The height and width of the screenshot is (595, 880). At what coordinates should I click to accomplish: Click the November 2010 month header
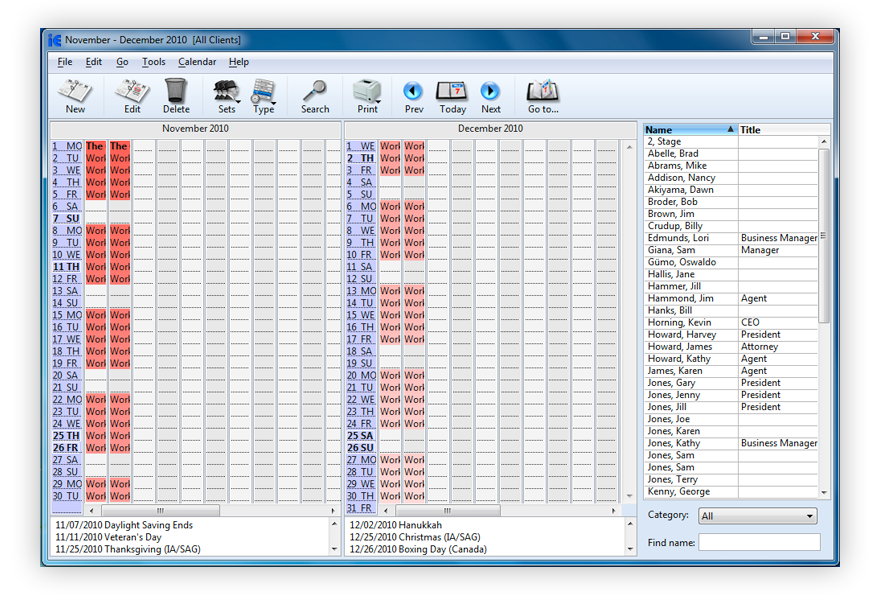coord(195,129)
